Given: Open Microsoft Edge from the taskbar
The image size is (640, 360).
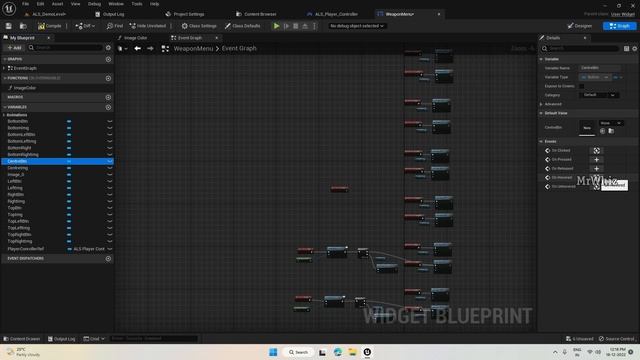Looking at the screenshot, I should pyautogui.click(x=338, y=352).
